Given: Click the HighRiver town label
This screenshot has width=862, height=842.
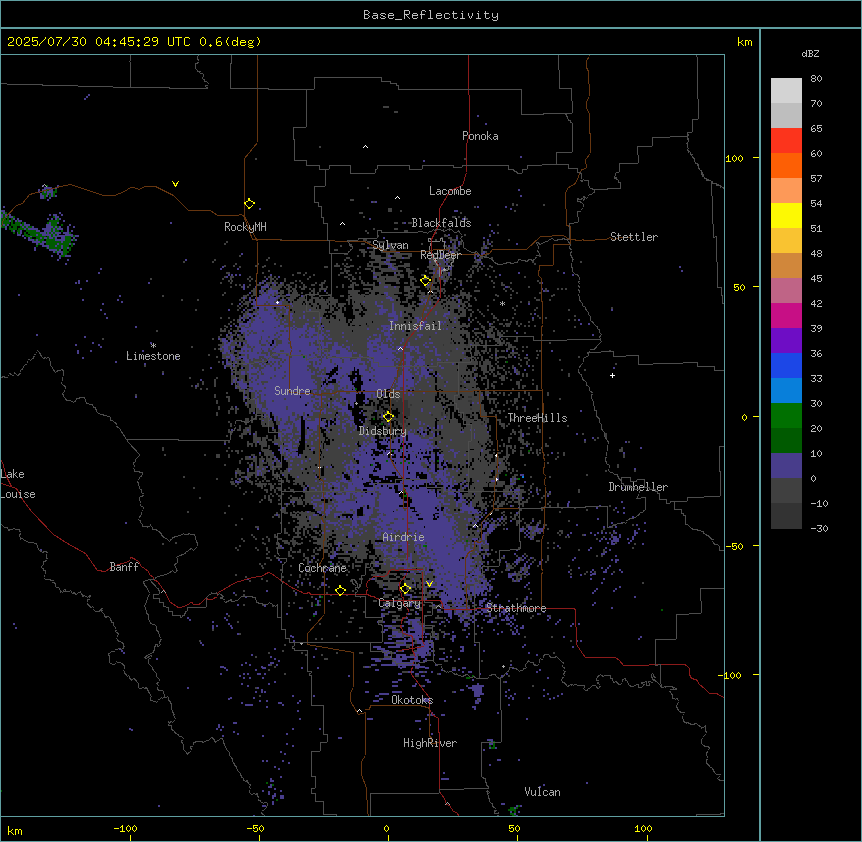Looking at the screenshot, I should [430, 743].
